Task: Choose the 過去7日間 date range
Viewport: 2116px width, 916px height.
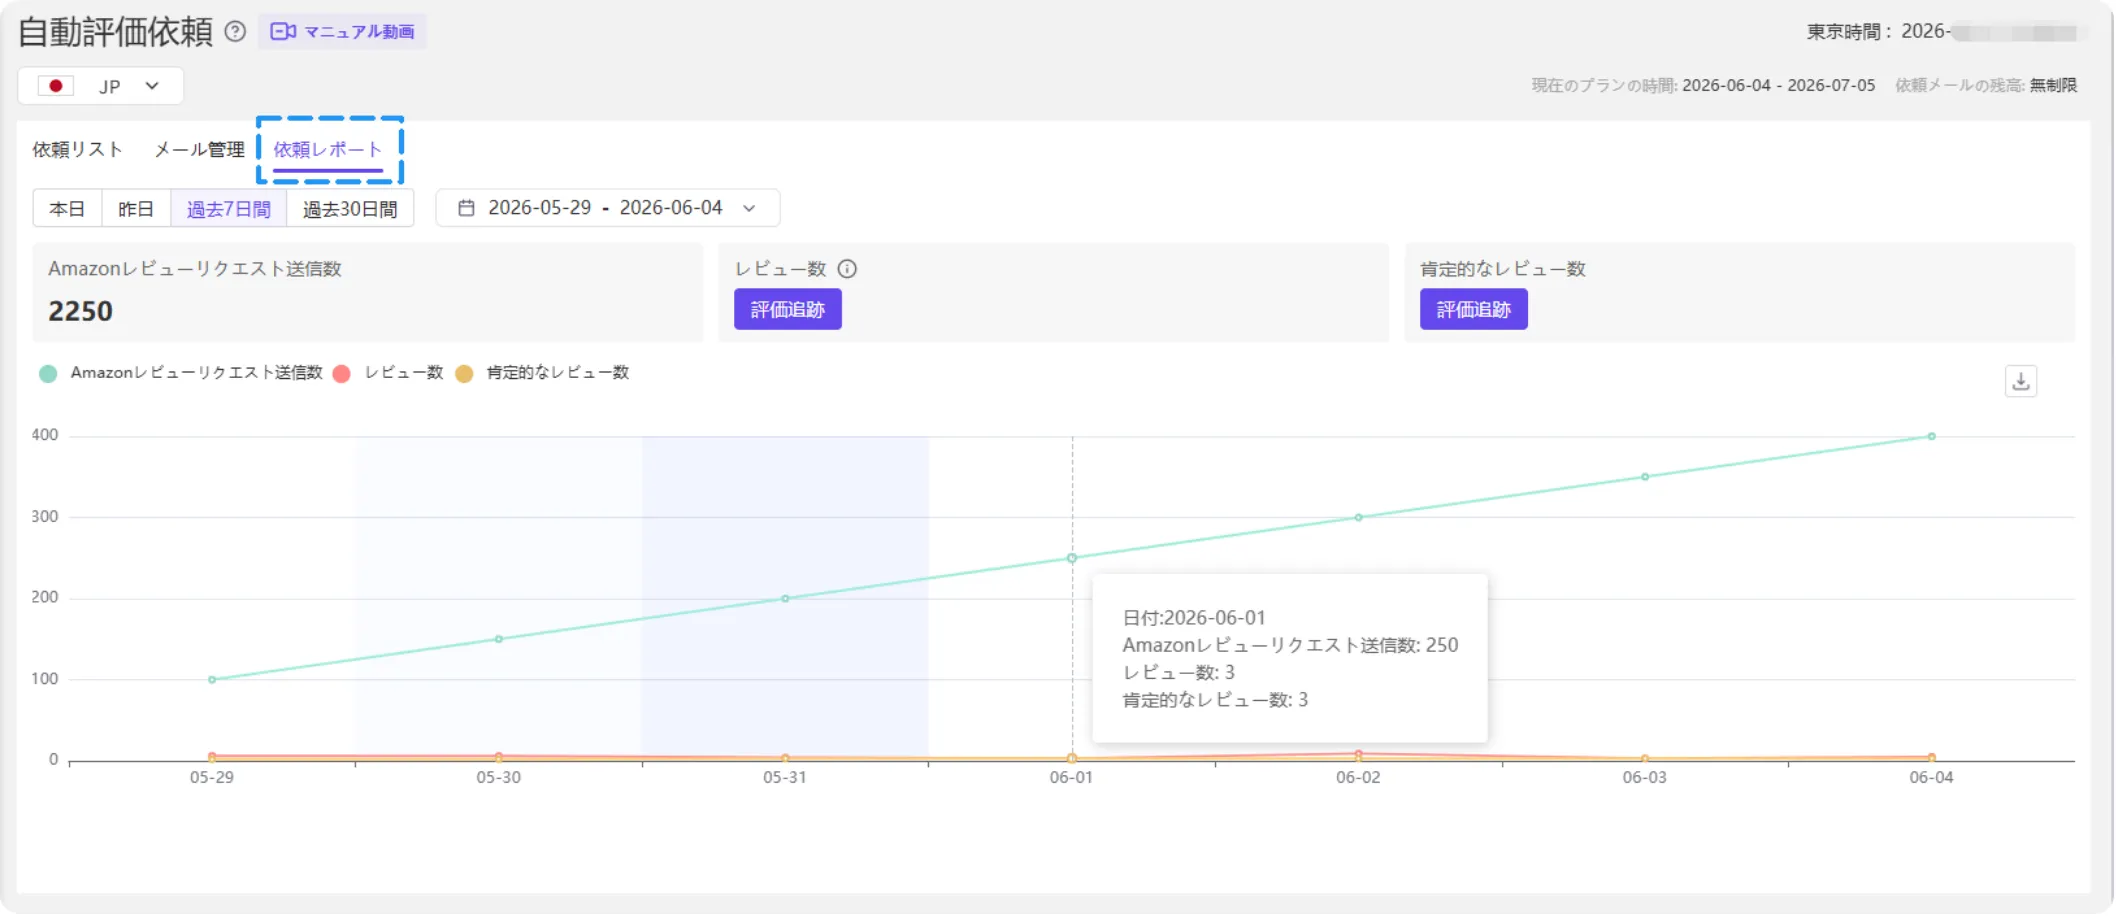Action: [229, 208]
